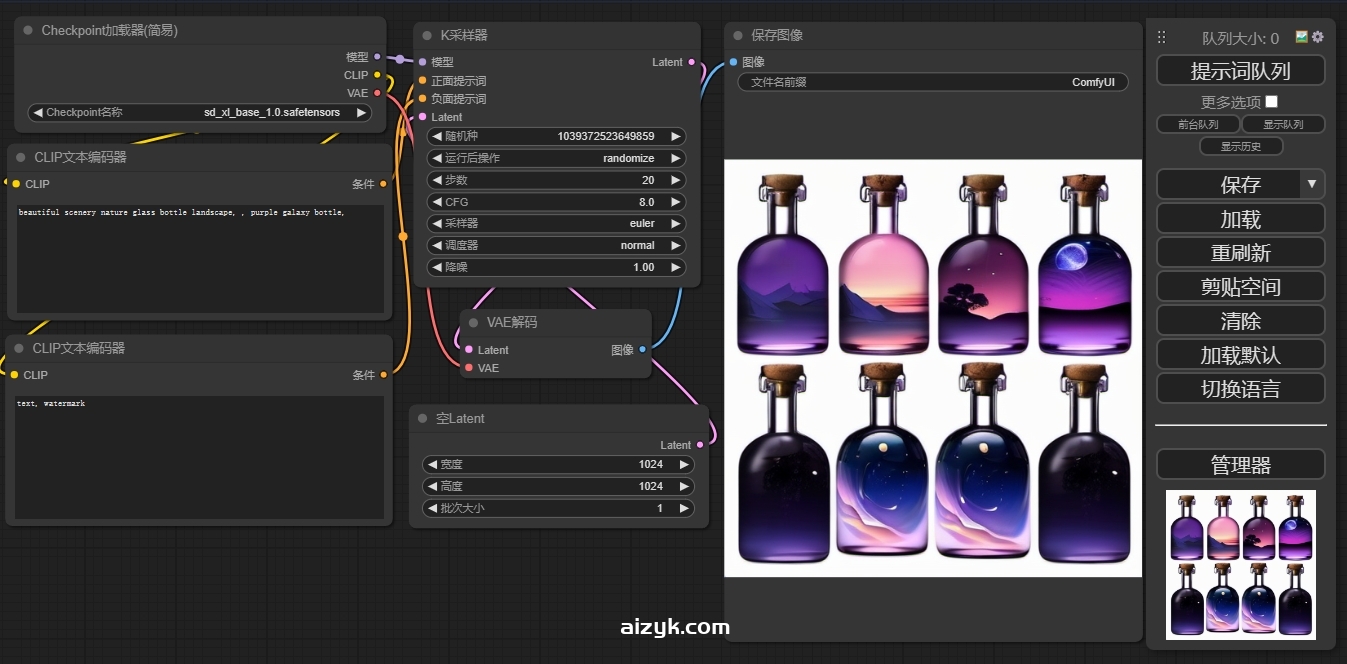Switch interface language with 切换语言

point(1240,388)
